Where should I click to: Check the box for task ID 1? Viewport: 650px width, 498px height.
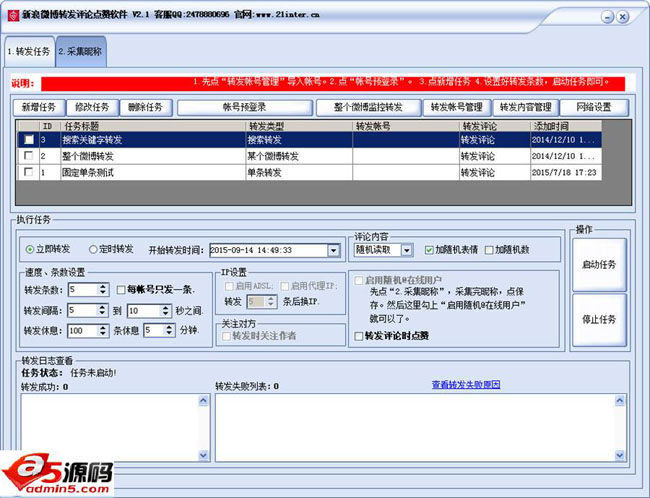[29, 172]
